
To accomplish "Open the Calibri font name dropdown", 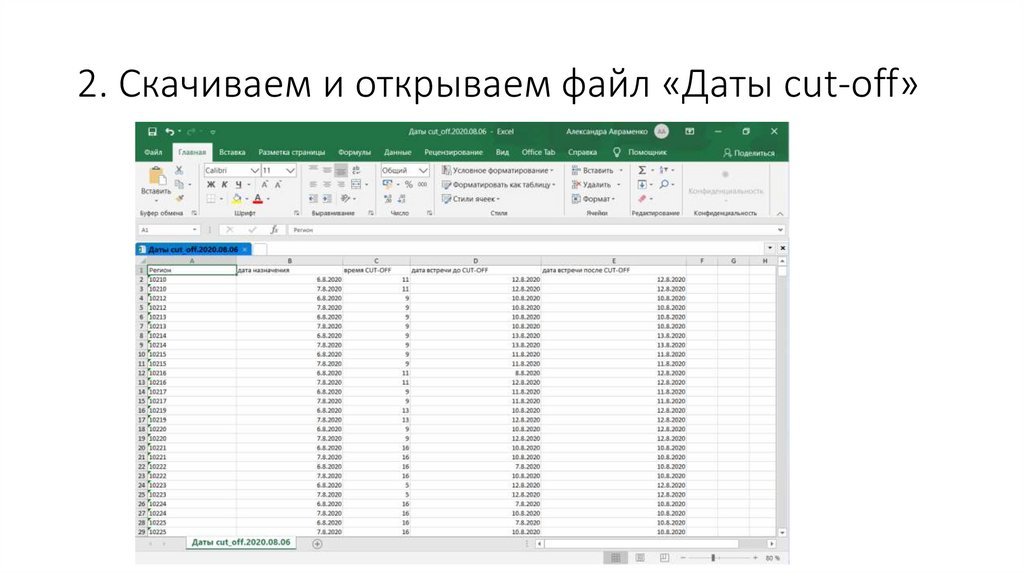I will (254, 170).
